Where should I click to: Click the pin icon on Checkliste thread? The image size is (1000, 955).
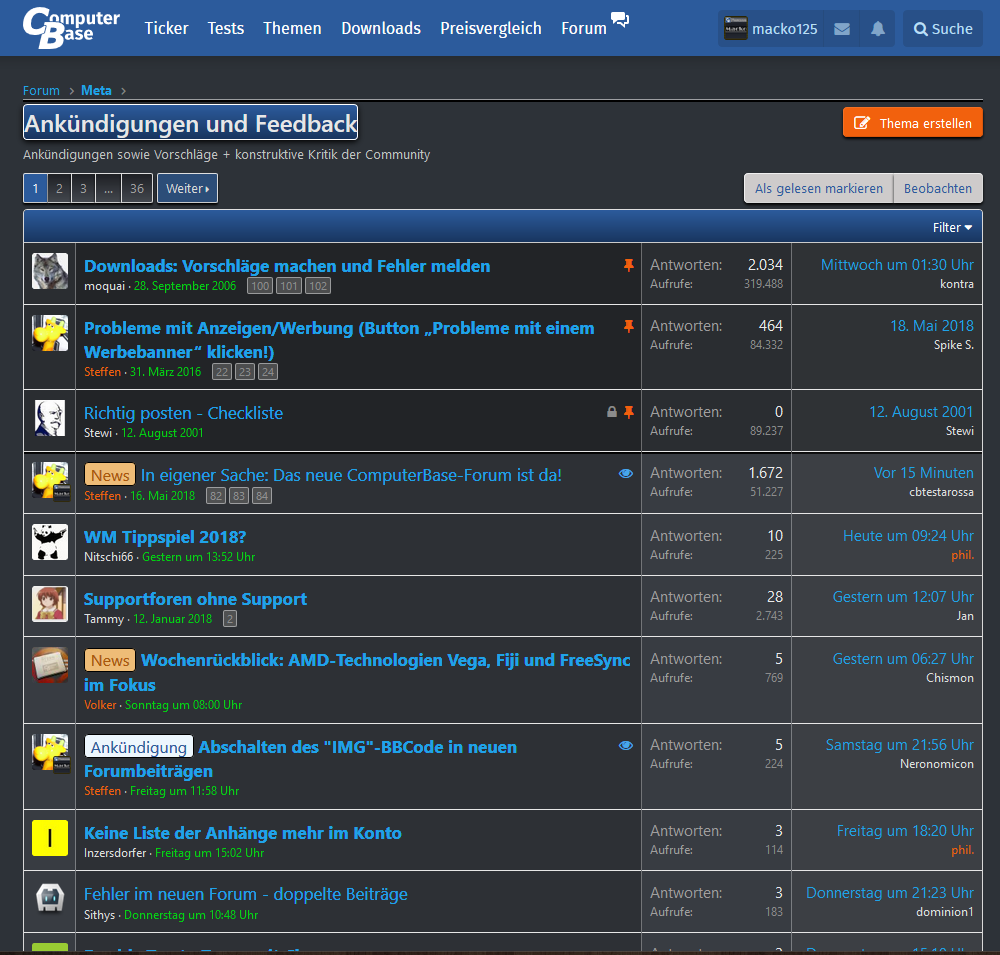coord(629,412)
